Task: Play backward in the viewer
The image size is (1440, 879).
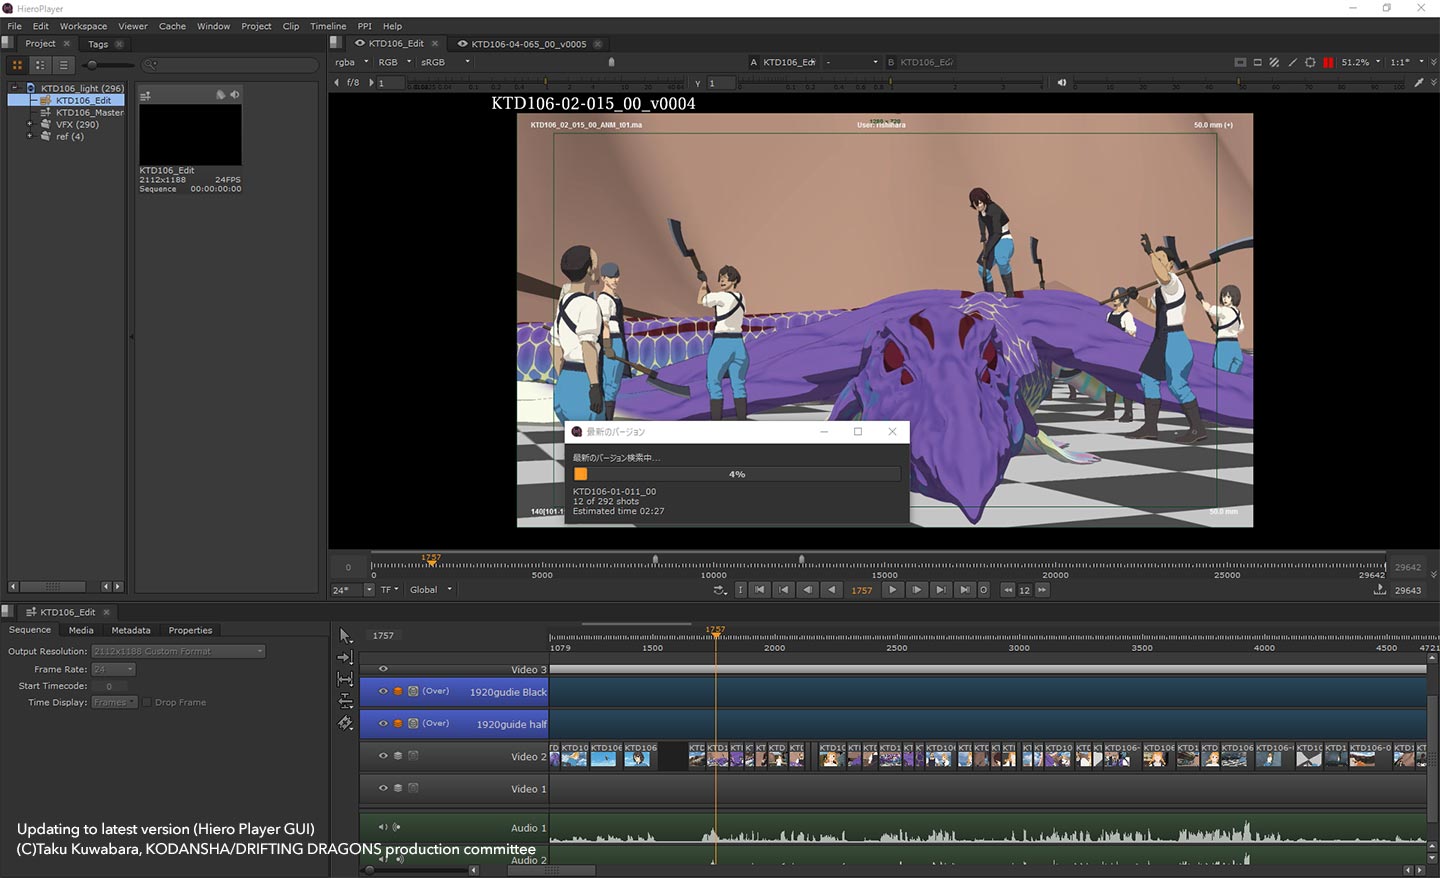Action: (x=832, y=590)
